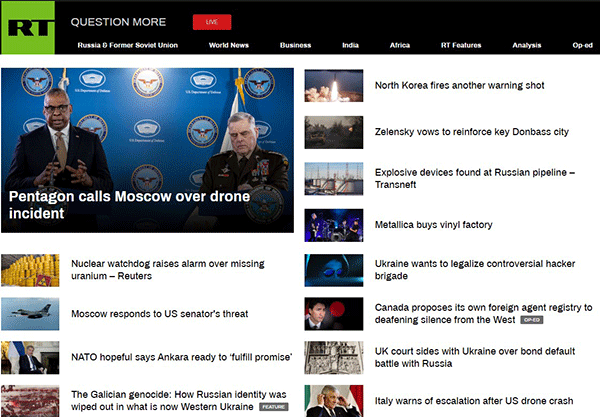Read 'Moscow responds to US senator's threat'
The height and width of the screenshot is (417, 600).
pyautogui.click(x=160, y=314)
